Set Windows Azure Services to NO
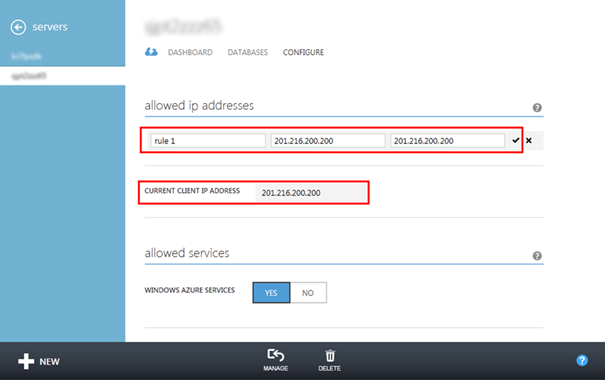Viewport: 605px width, 380px height. coord(308,292)
